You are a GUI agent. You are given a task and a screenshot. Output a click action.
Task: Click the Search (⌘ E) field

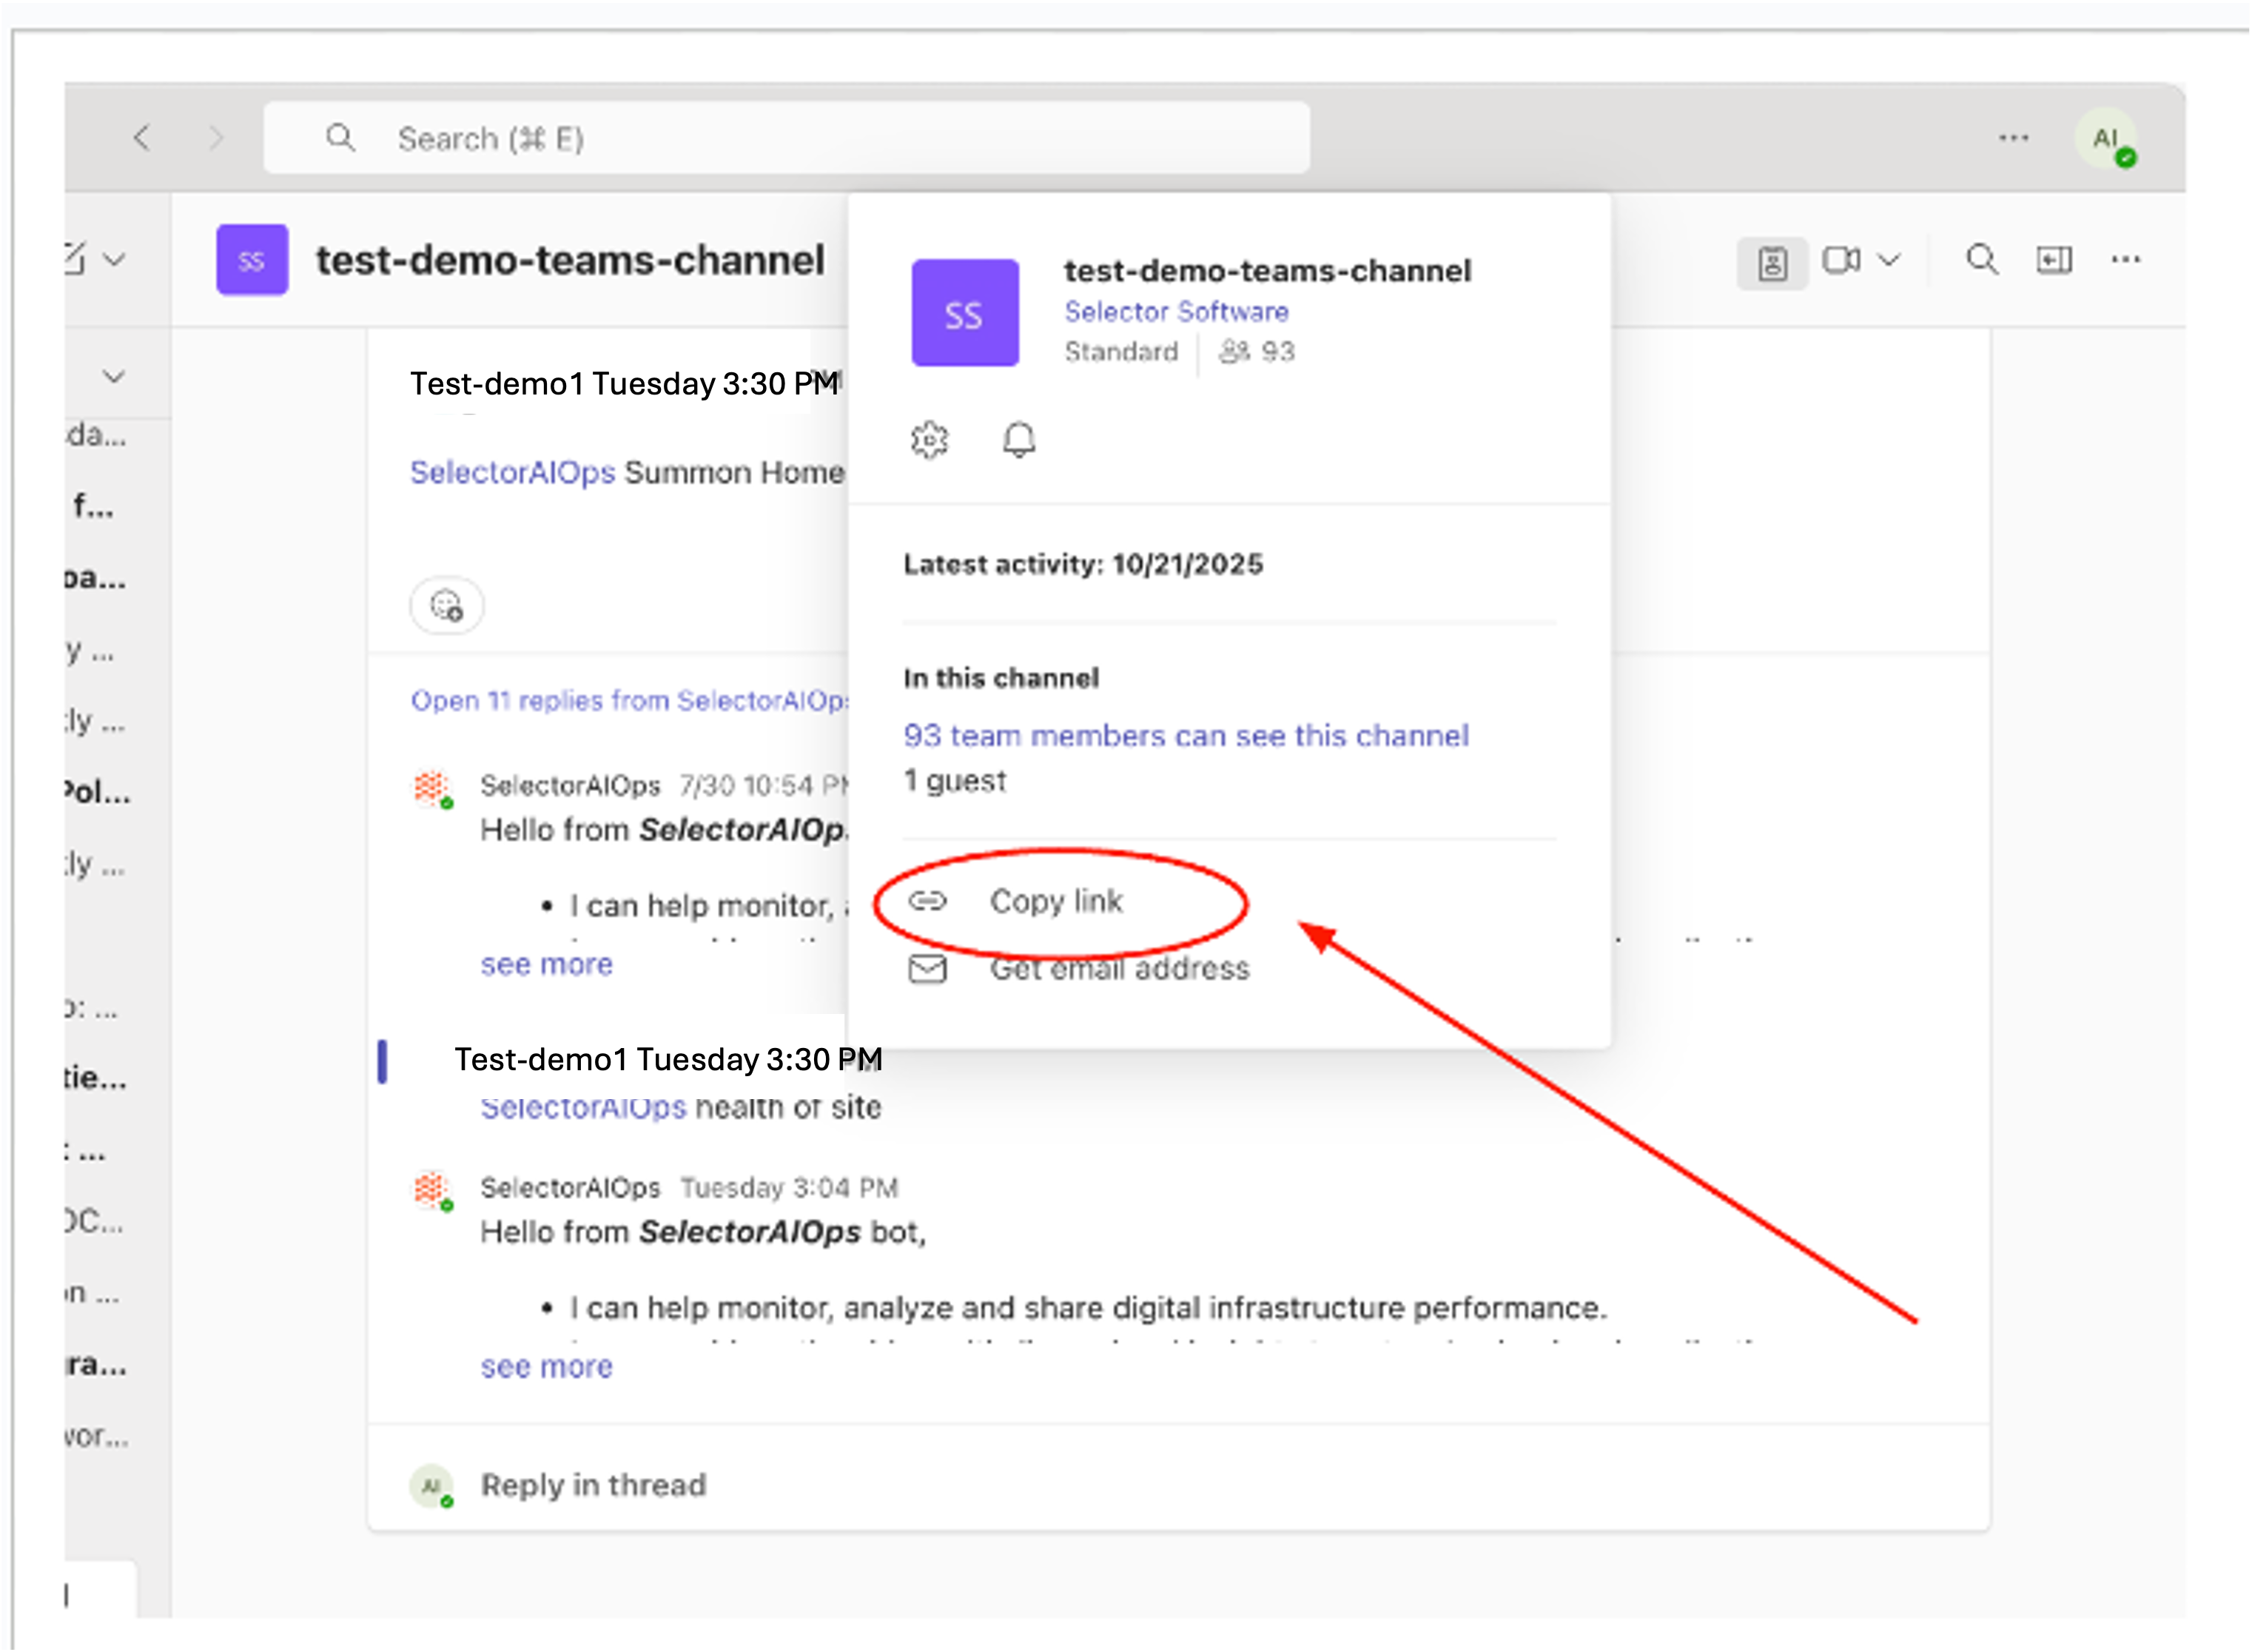click(786, 138)
